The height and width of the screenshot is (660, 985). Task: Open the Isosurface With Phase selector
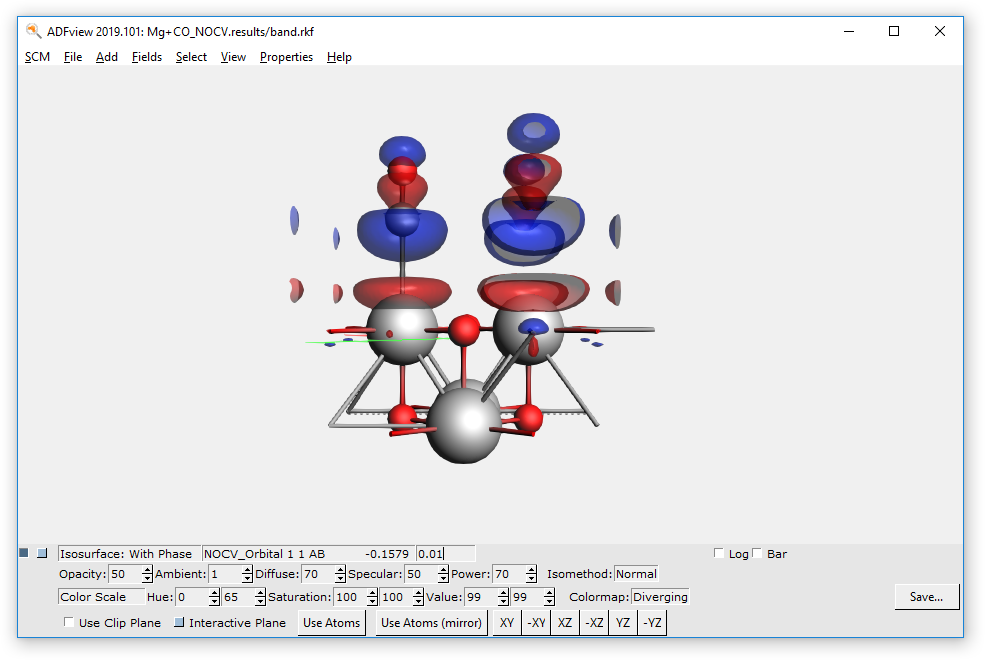click(x=128, y=553)
